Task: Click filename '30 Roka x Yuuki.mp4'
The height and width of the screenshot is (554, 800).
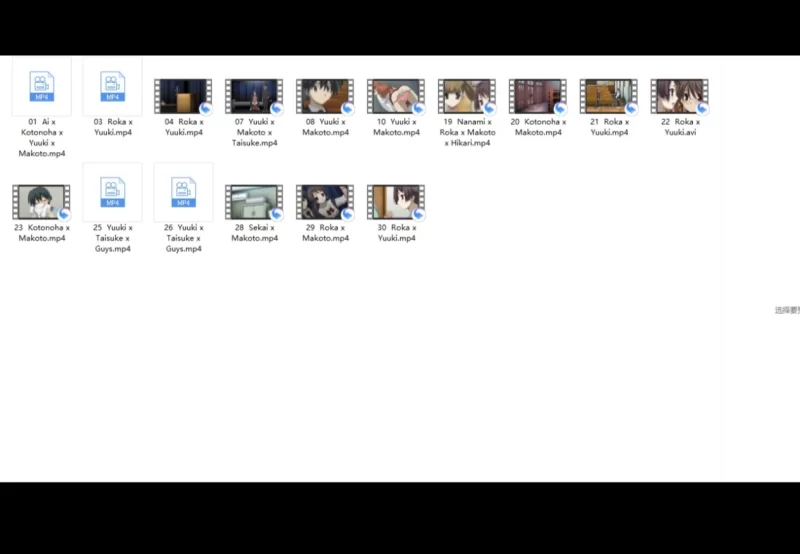Action: (396, 233)
